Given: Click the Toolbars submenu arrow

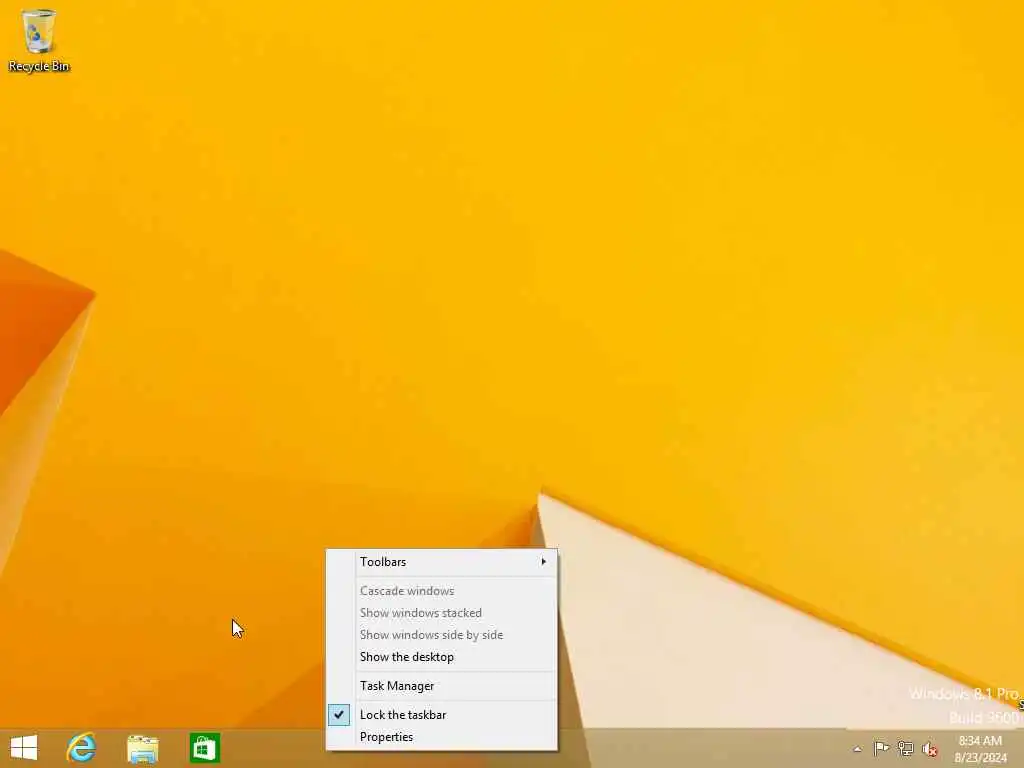Looking at the screenshot, I should click(x=543, y=562).
